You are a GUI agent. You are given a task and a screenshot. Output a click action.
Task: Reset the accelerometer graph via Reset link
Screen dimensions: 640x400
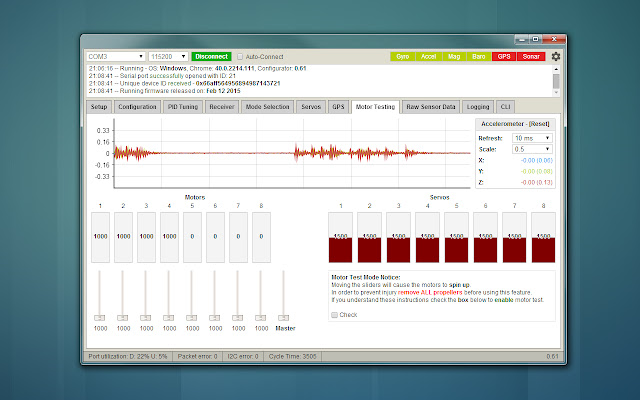(x=540, y=123)
